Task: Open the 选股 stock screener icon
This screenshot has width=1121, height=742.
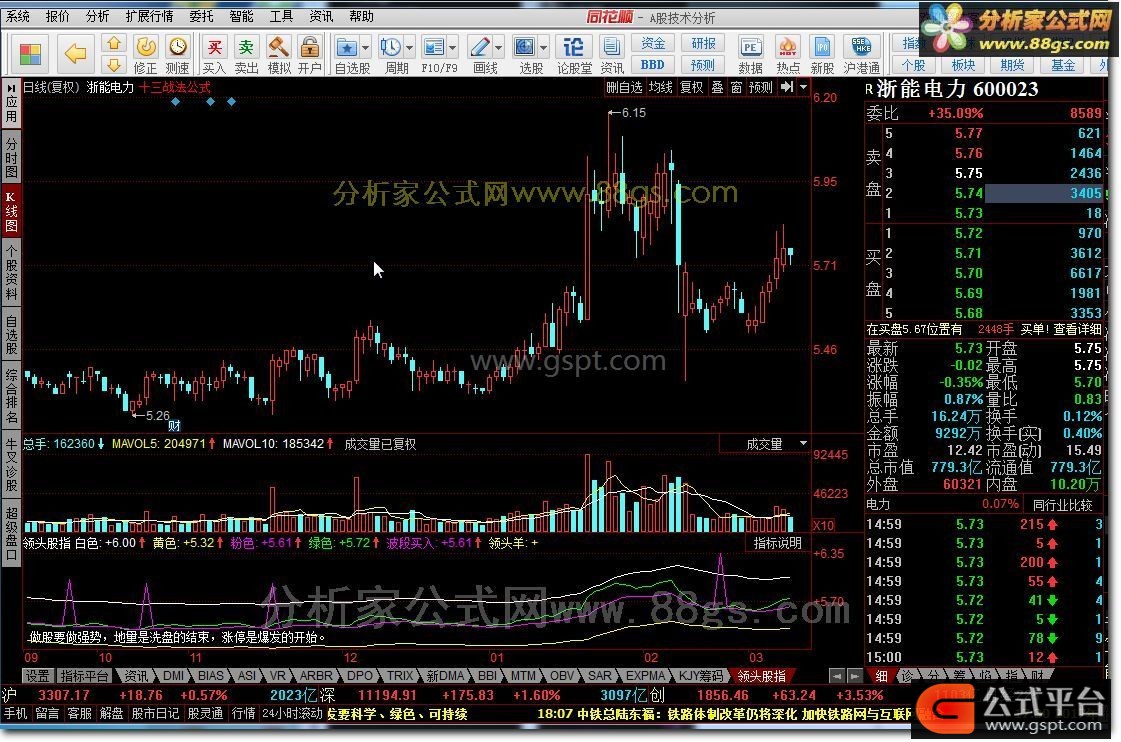Action: tap(525, 47)
